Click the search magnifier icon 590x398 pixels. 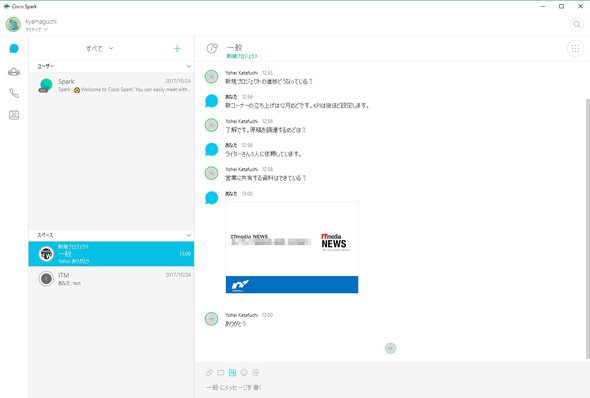point(576,24)
